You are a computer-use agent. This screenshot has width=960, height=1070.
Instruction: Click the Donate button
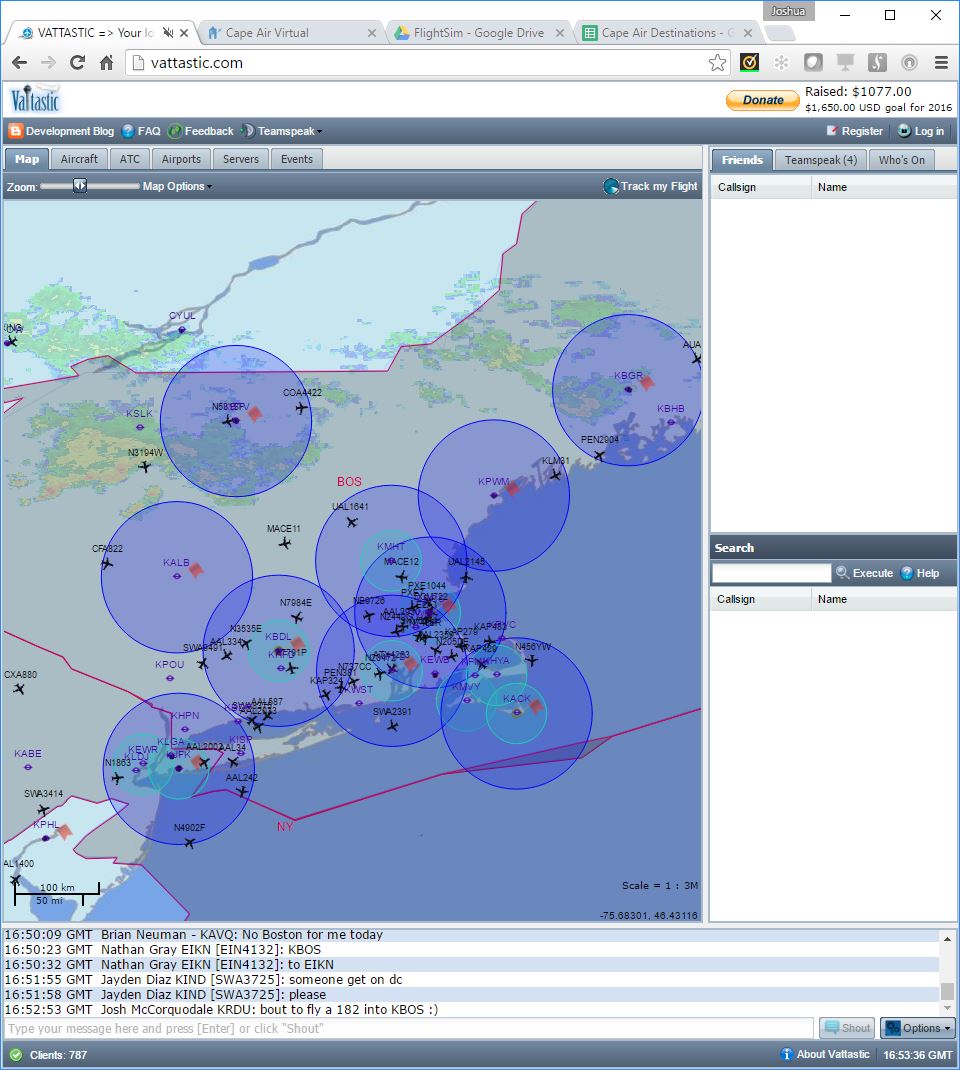(763, 100)
